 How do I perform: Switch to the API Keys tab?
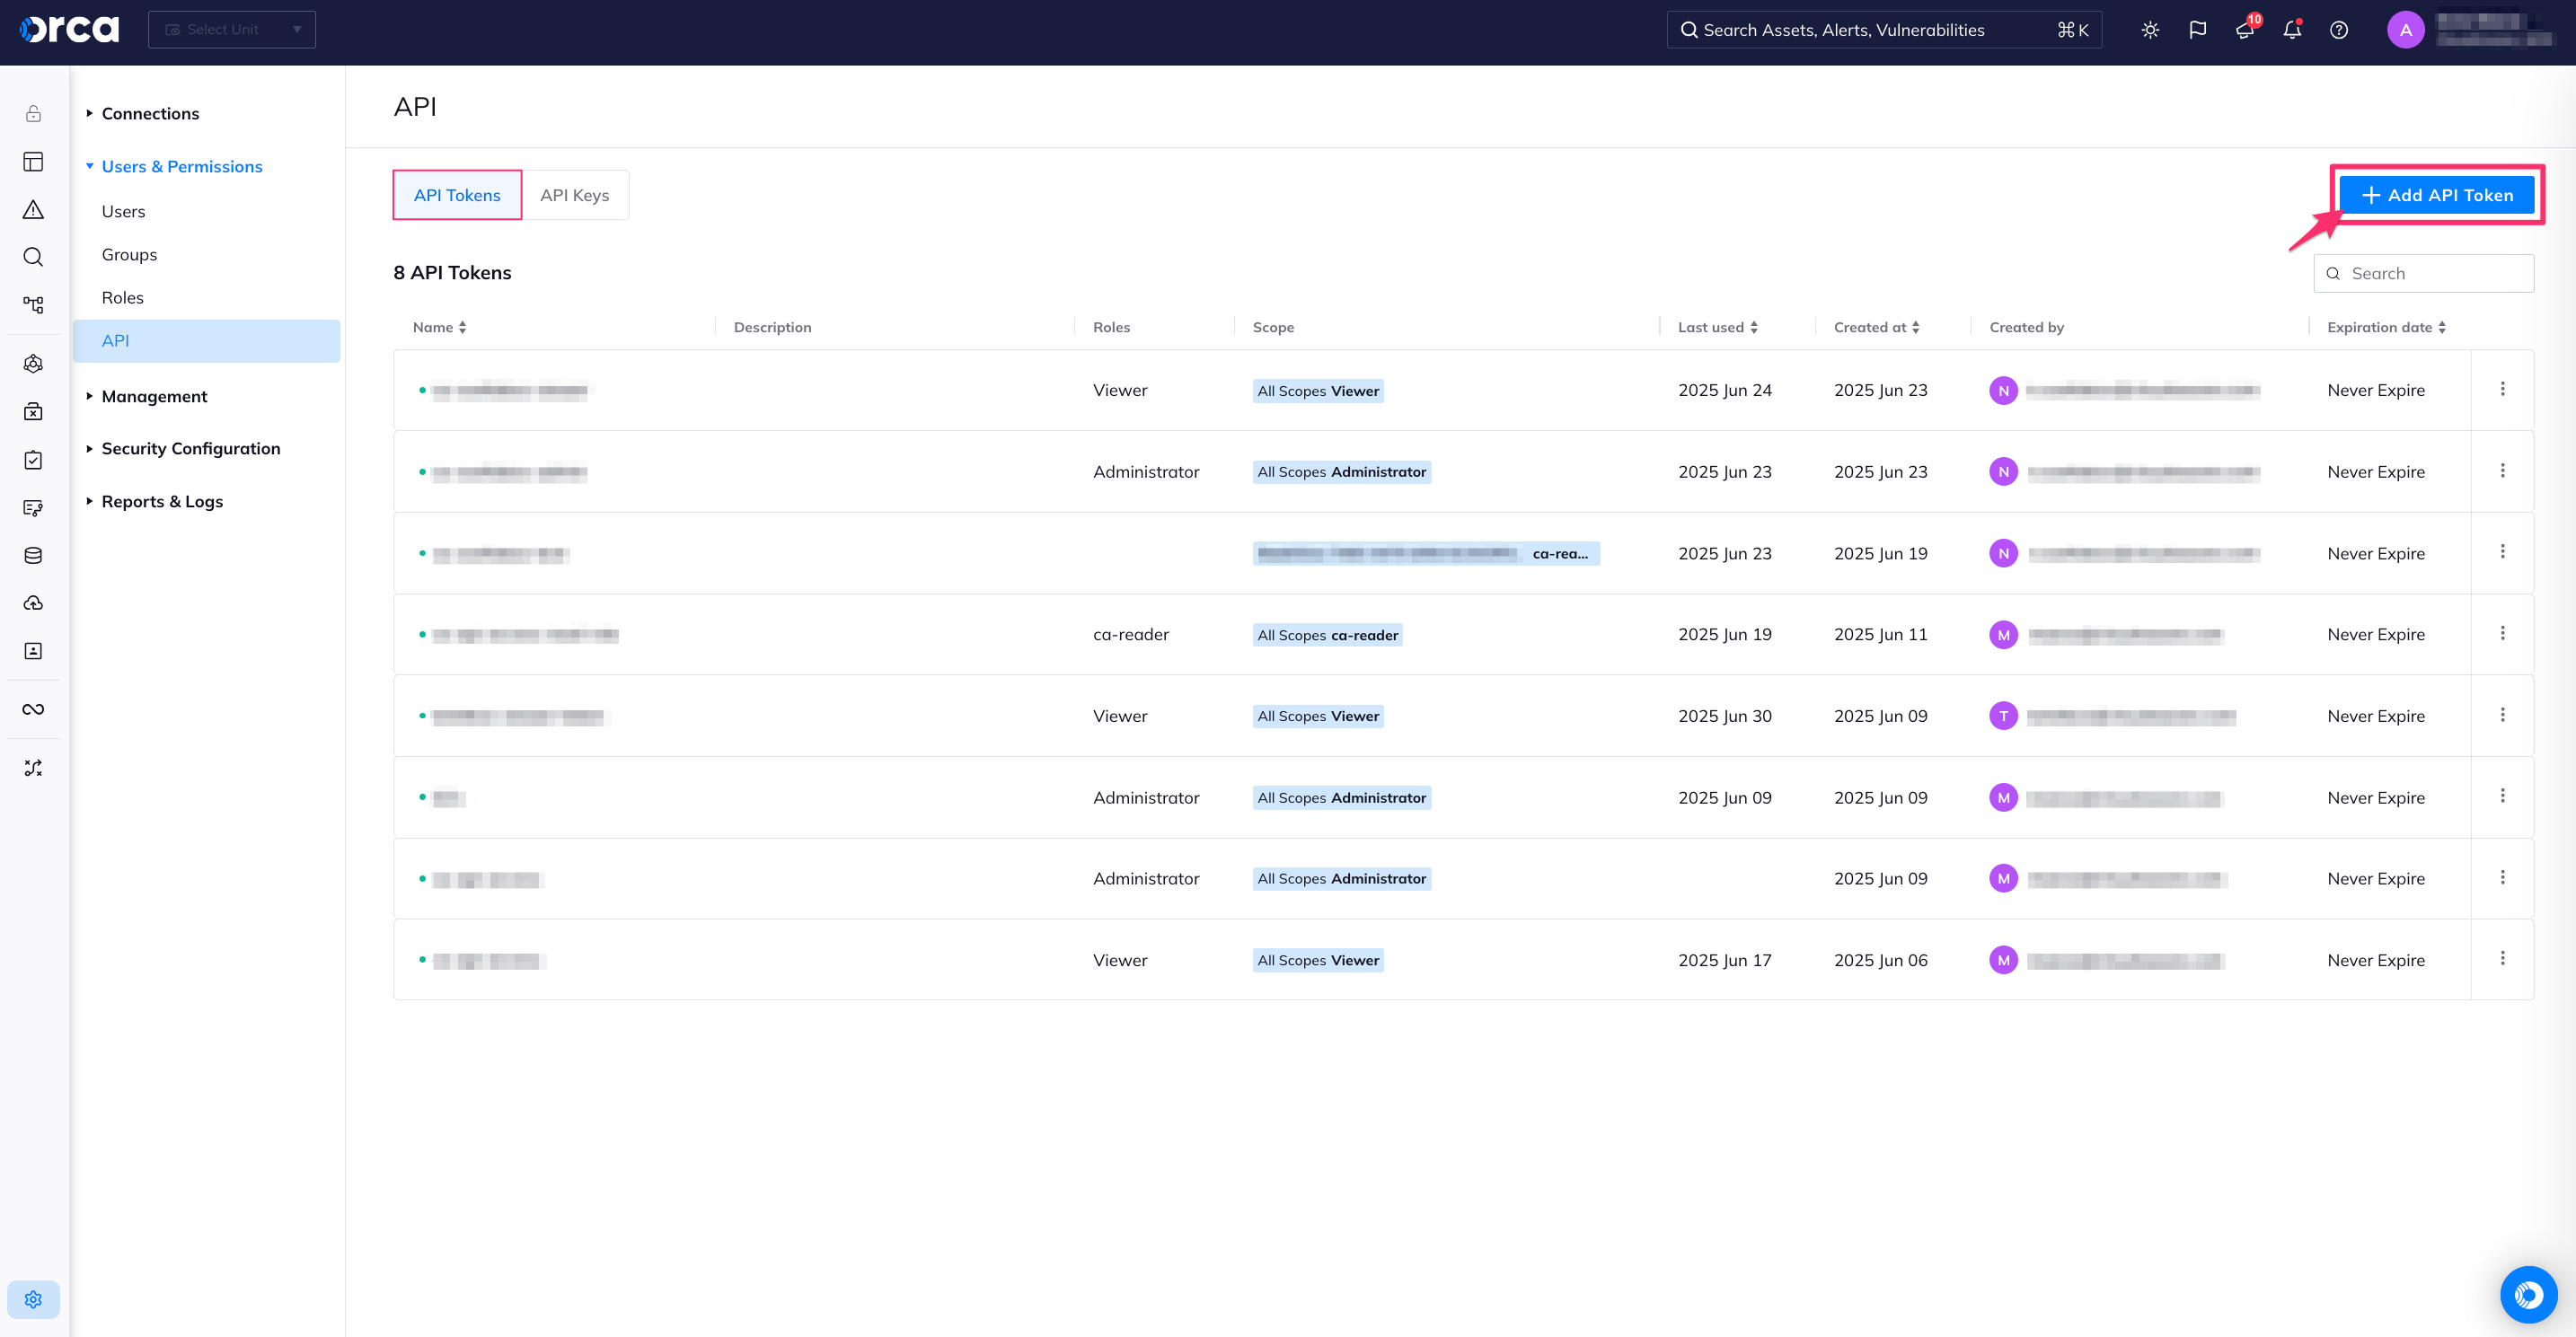point(575,194)
